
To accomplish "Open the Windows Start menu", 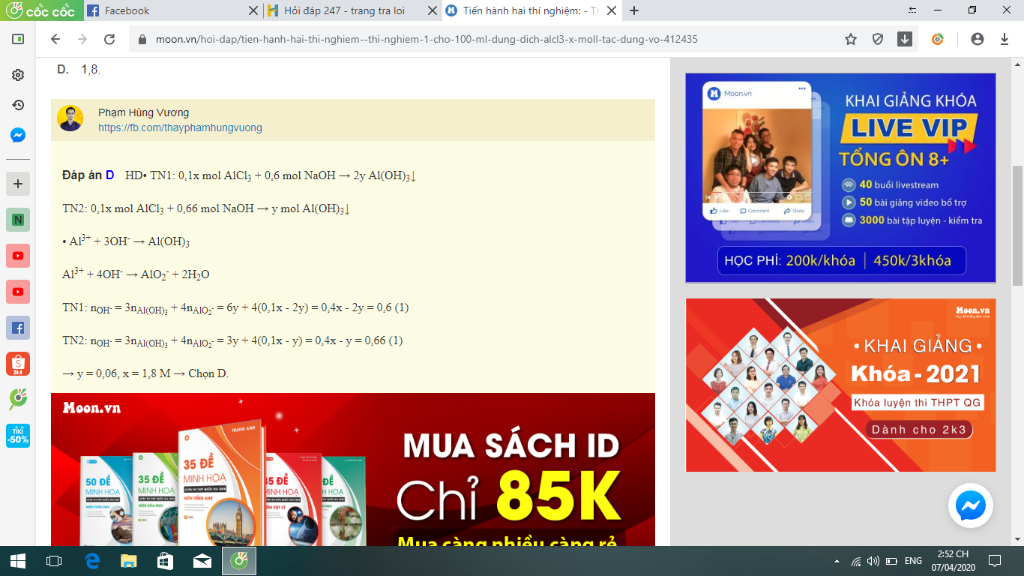I will click(x=18, y=561).
